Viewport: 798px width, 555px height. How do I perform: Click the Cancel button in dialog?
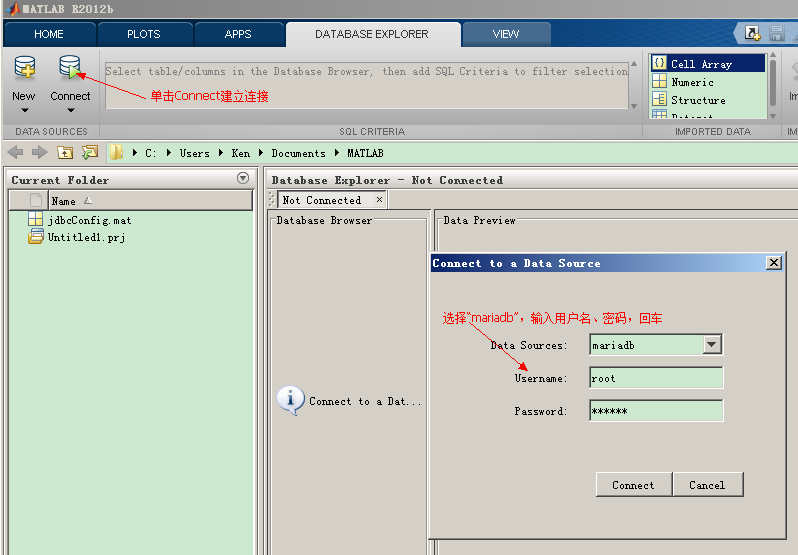click(707, 484)
